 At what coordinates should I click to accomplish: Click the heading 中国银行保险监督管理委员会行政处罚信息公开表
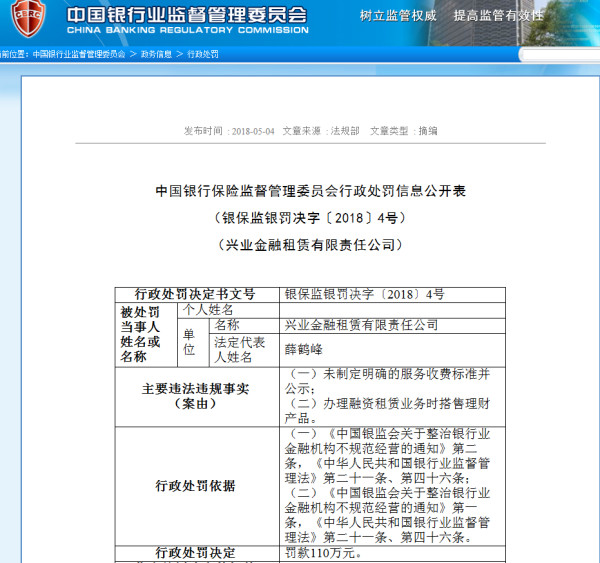coord(310,191)
